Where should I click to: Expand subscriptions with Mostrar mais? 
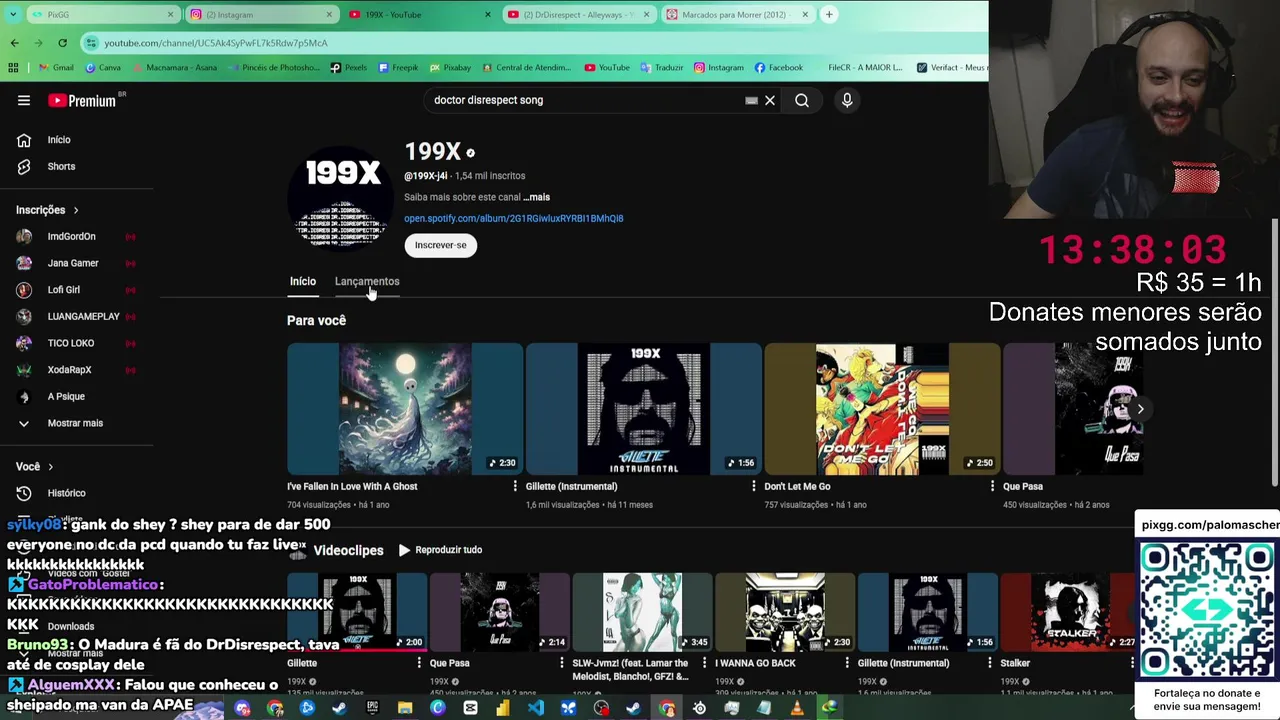point(77,423)
